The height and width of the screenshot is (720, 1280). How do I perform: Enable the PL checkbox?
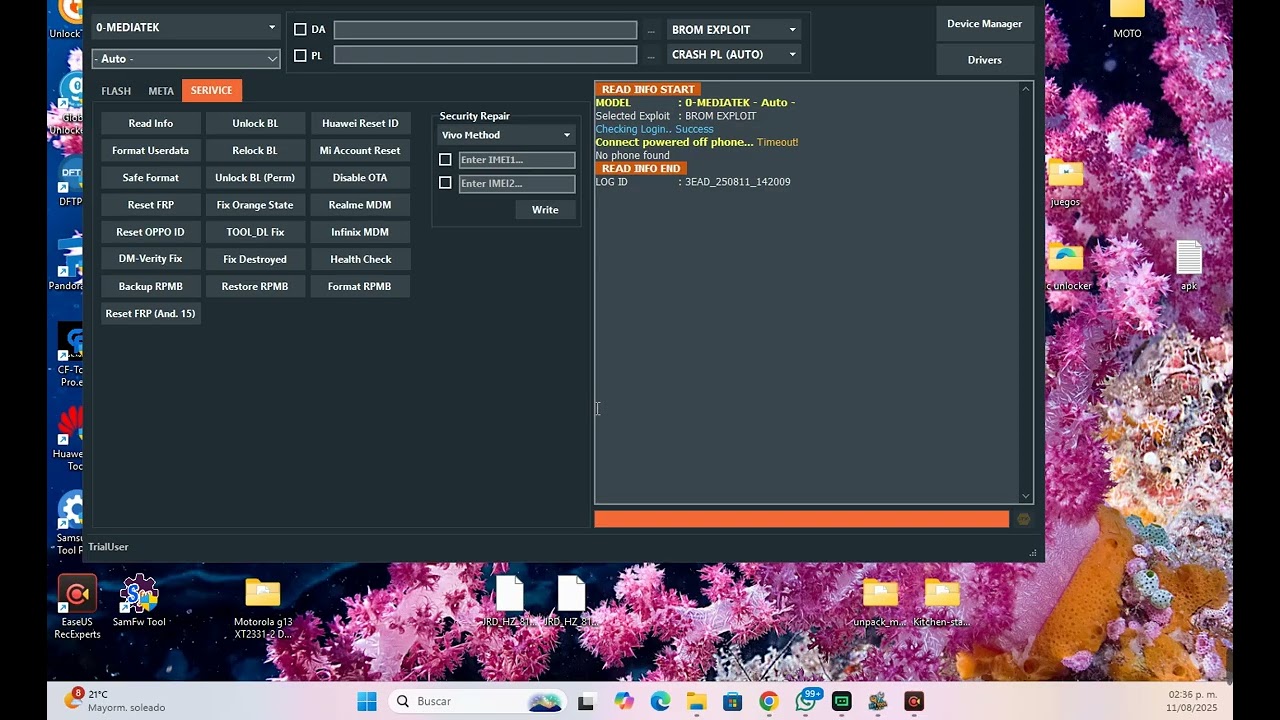click(x=300, y=56)
